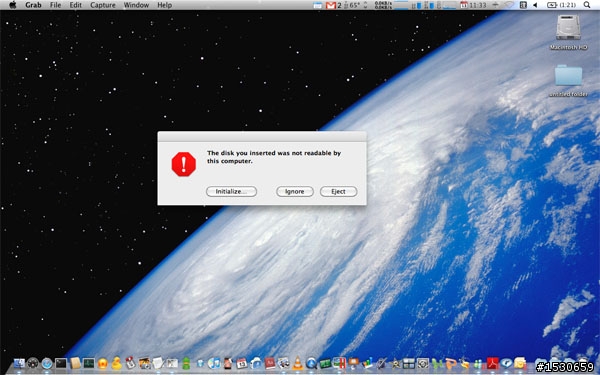Screen dimensions: 600x375
Task: Open Terminal from the Dock
Action: 61,364
